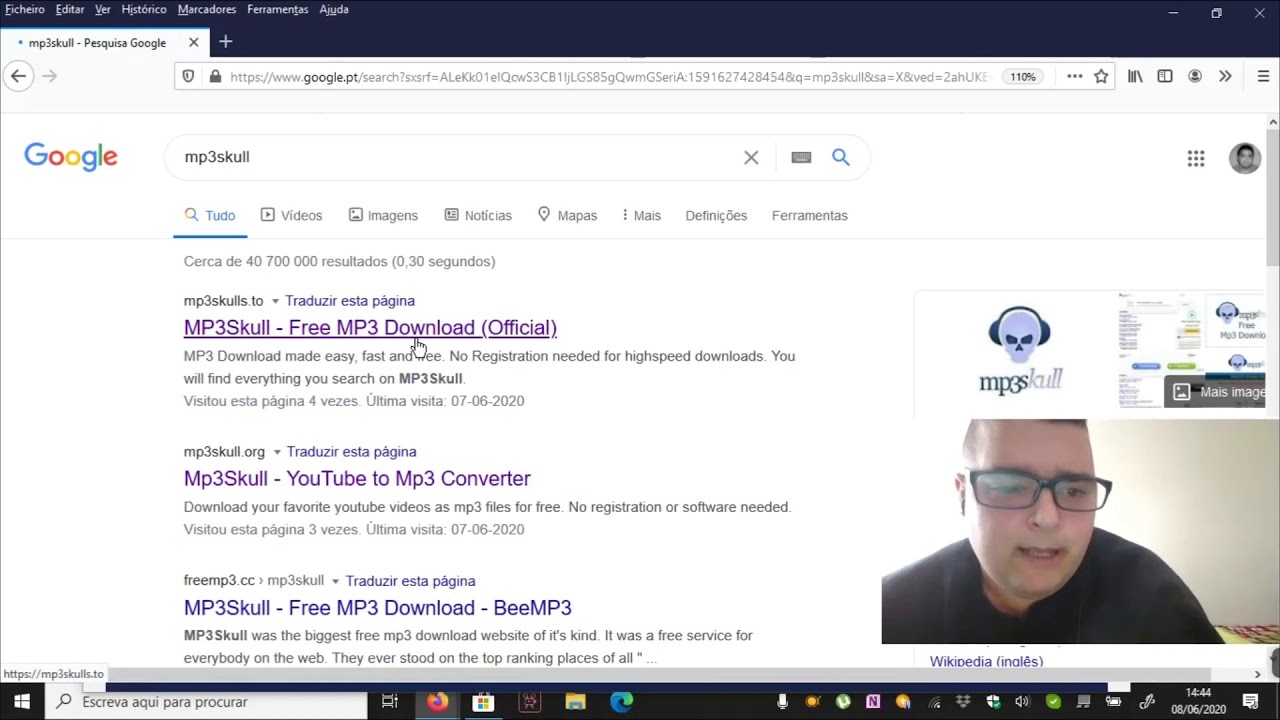Open MP3Skull - Free MP3 Download (Official) result
The height and width of the screenshot is (720, 1280).
[370, 327]
